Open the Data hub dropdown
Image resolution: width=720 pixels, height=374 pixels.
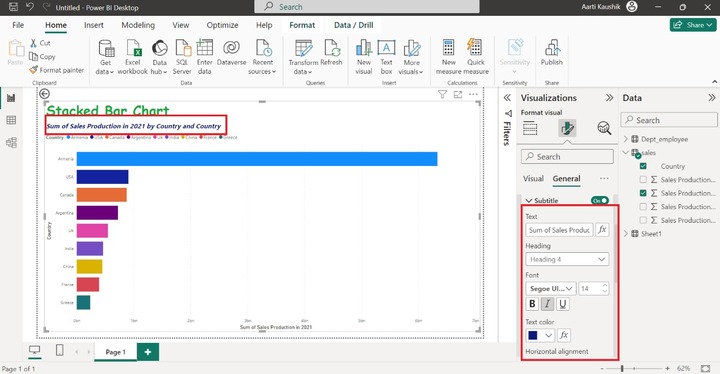point(159,57)
